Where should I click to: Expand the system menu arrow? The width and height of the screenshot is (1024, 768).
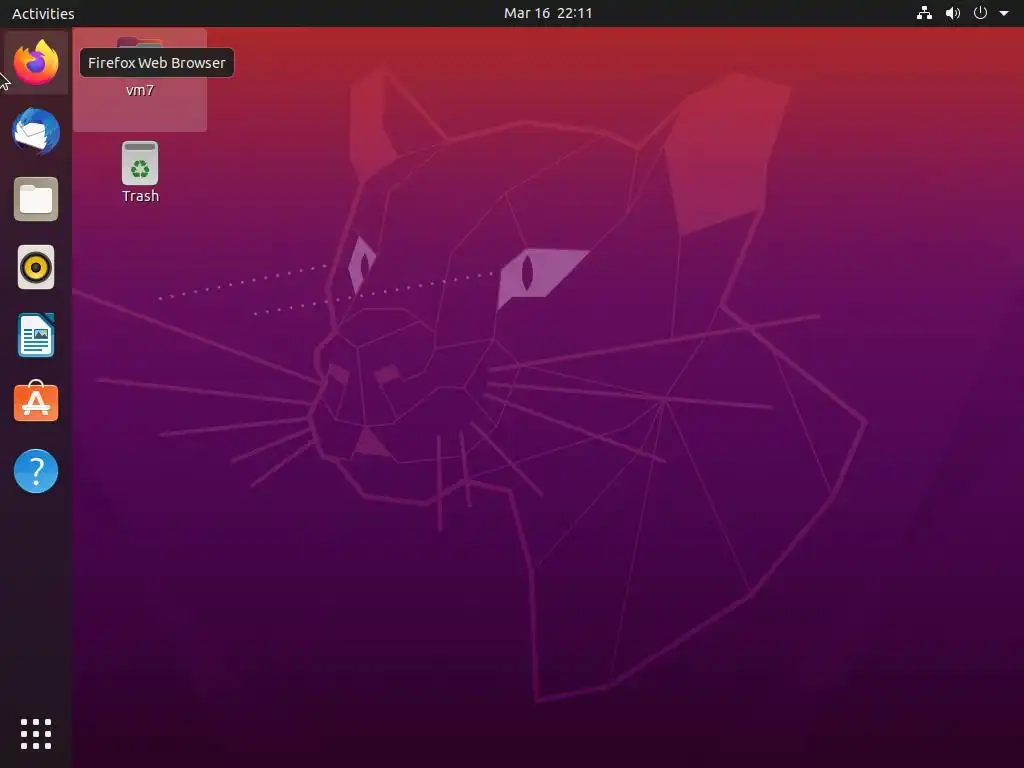pos(1004,13)
